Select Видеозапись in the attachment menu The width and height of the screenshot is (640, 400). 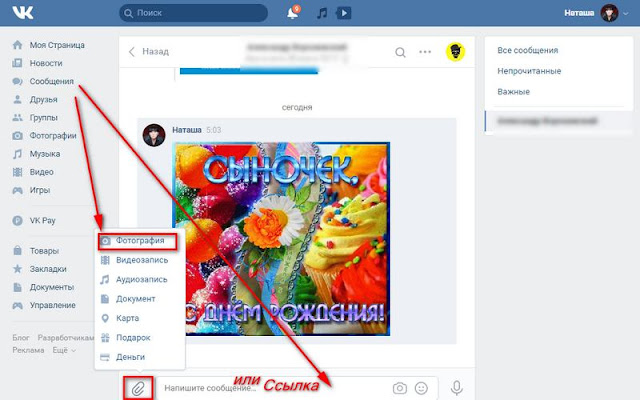[140, 260]
